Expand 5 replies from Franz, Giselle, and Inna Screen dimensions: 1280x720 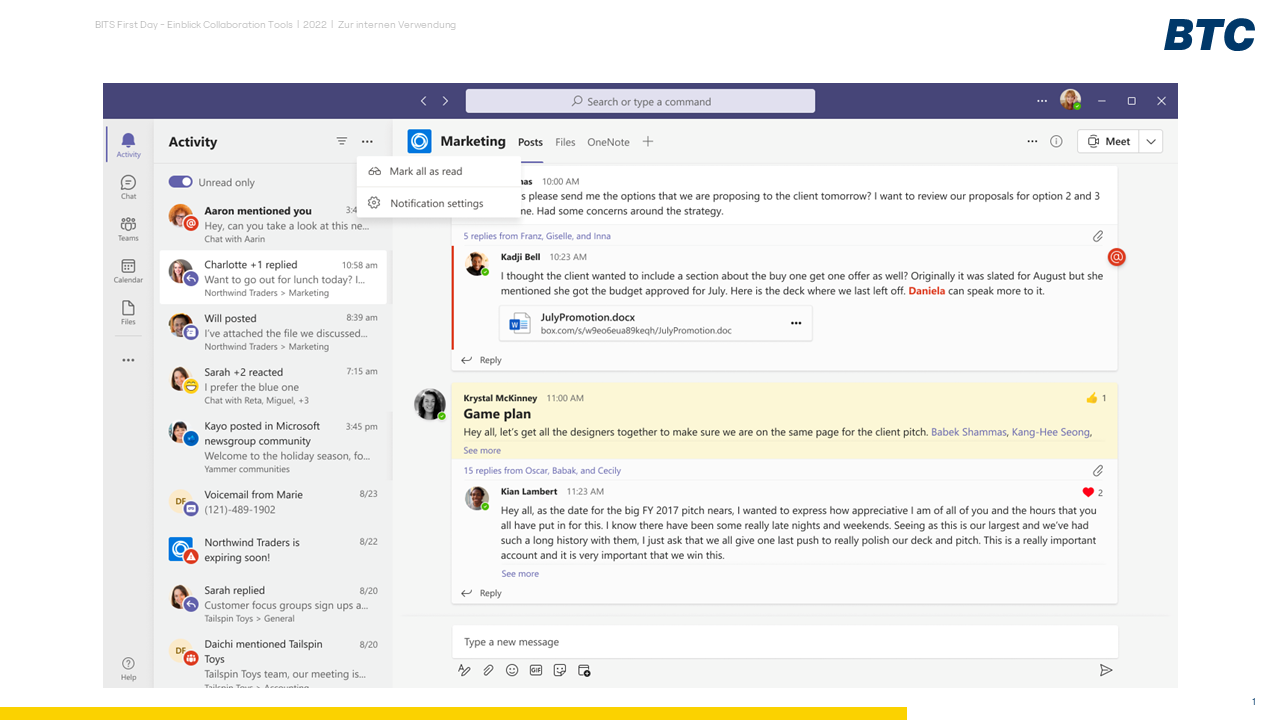click(537, 236)
